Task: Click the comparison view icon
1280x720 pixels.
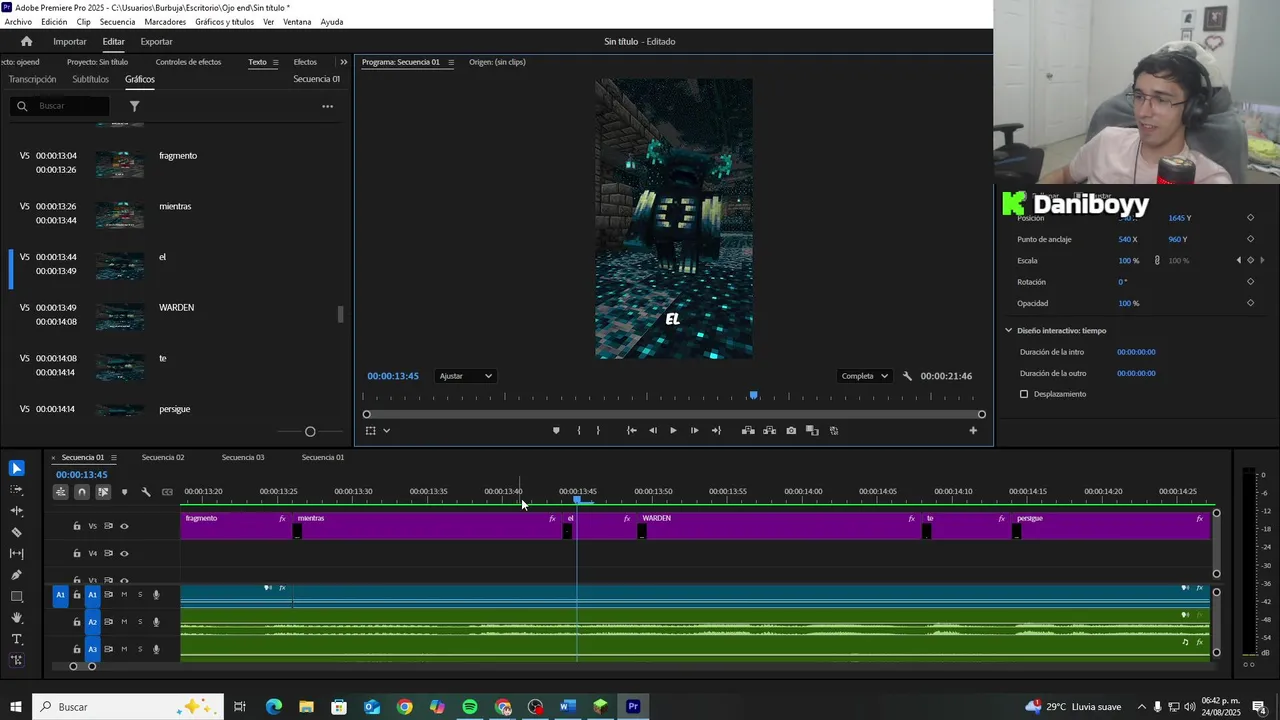Action: click(x=812, y=431)
